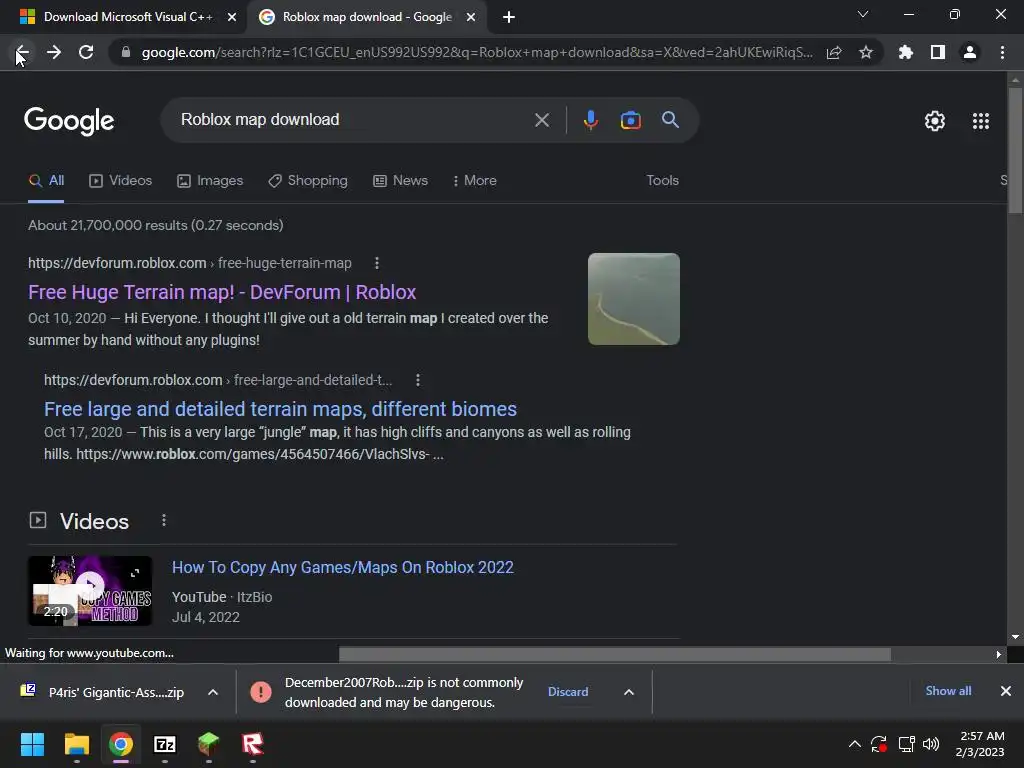Close the Roblox map download tab
Viewport: 1024px width, 768px height.
pyautogui.click(x=471, y=17)
